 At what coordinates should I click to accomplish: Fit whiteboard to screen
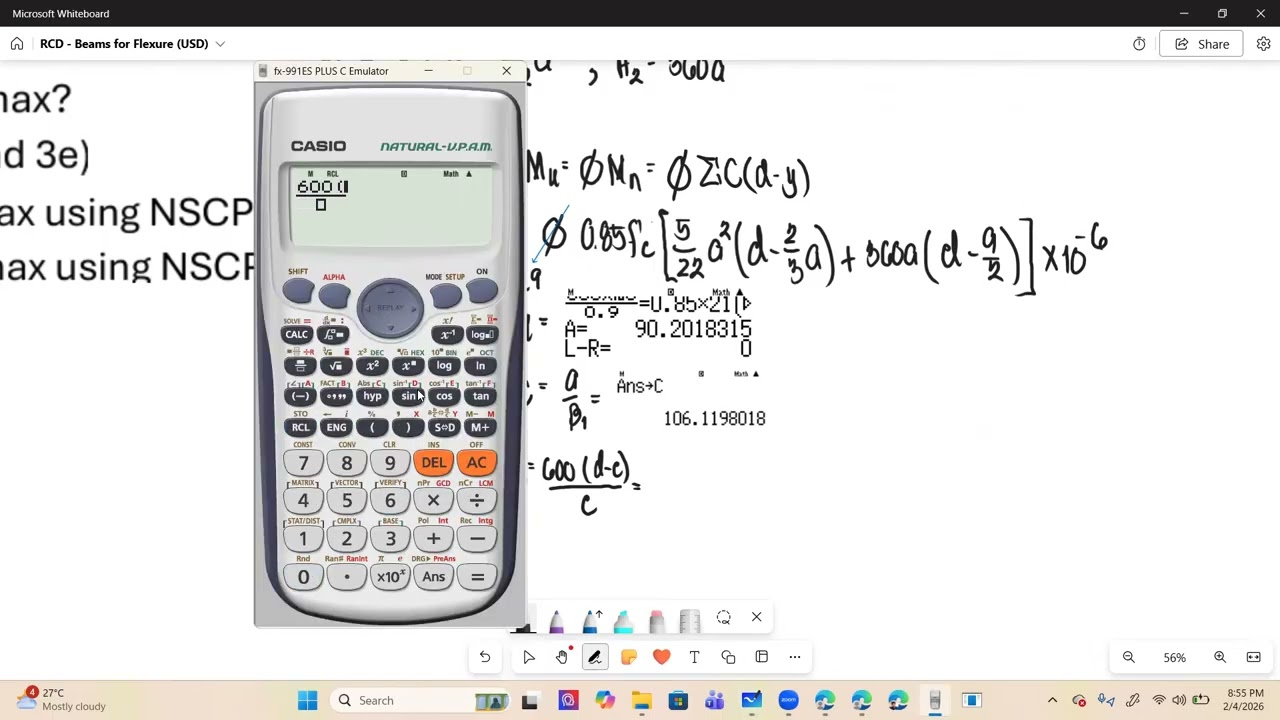point(1253,657)
